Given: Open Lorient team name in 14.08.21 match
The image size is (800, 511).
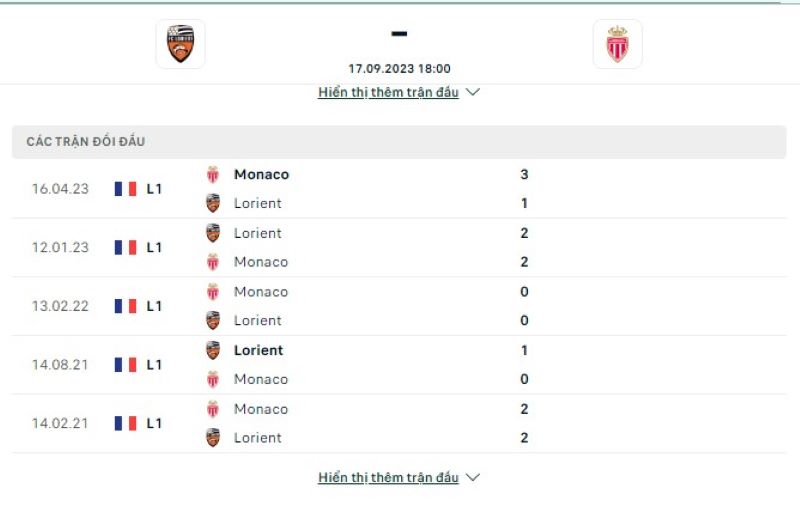Looking at the screenshot, I should (258, 350).
